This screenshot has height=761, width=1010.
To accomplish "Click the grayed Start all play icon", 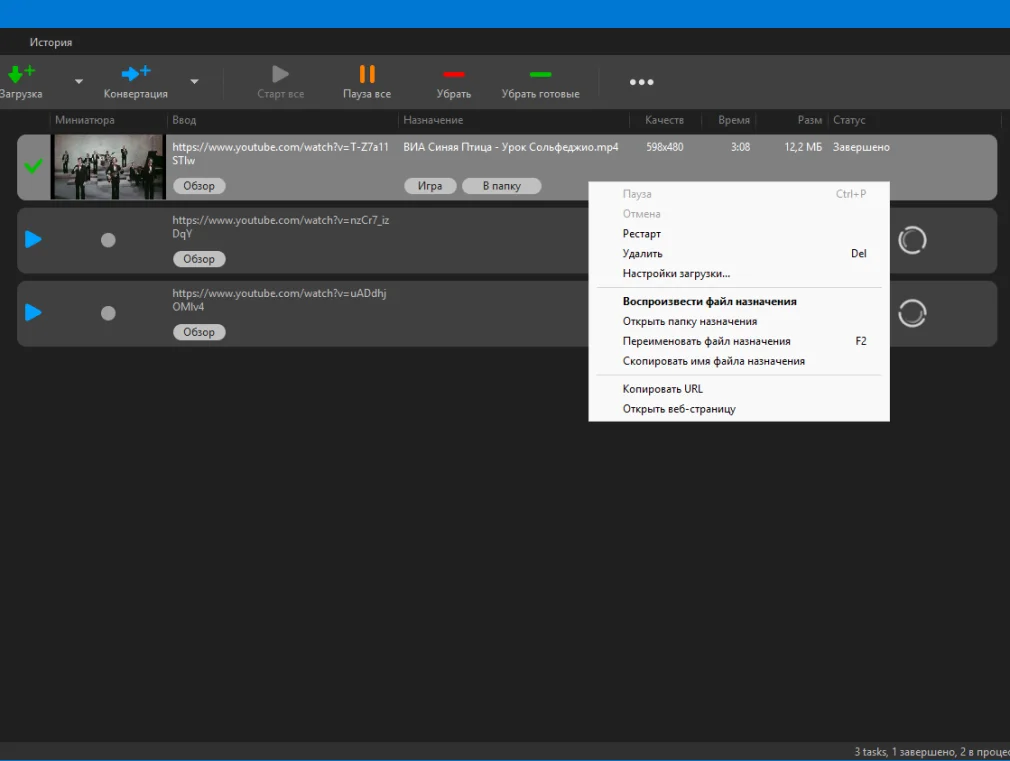I will (x=280, y=74).
